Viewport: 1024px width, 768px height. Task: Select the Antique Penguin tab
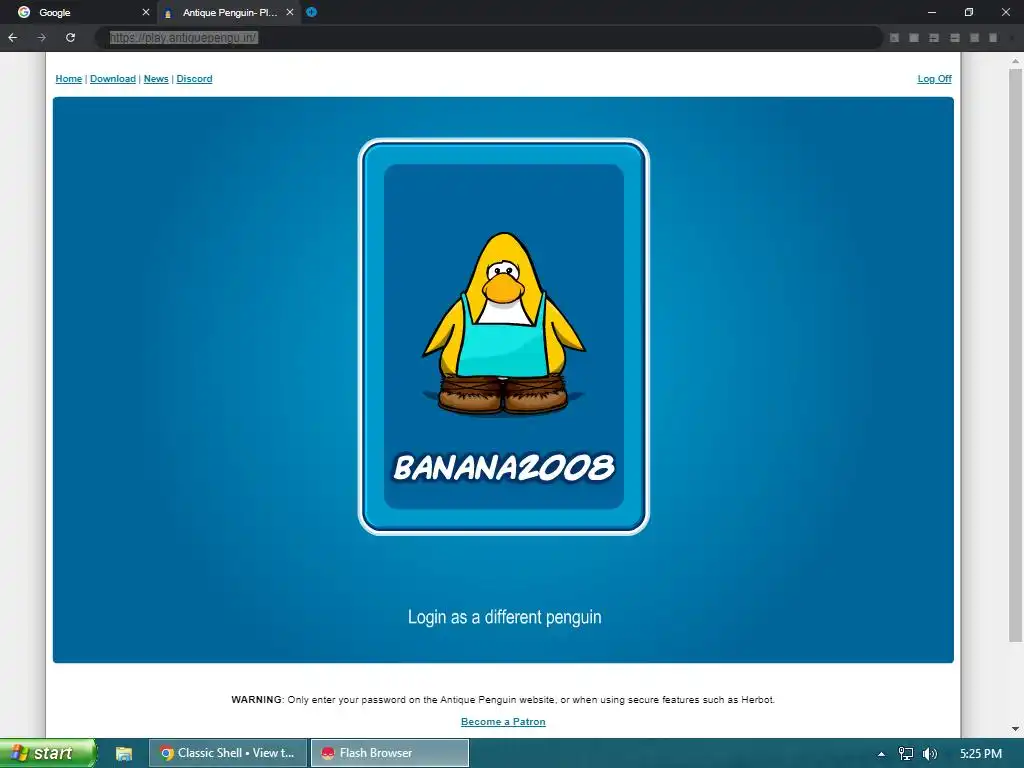point(229,12)
